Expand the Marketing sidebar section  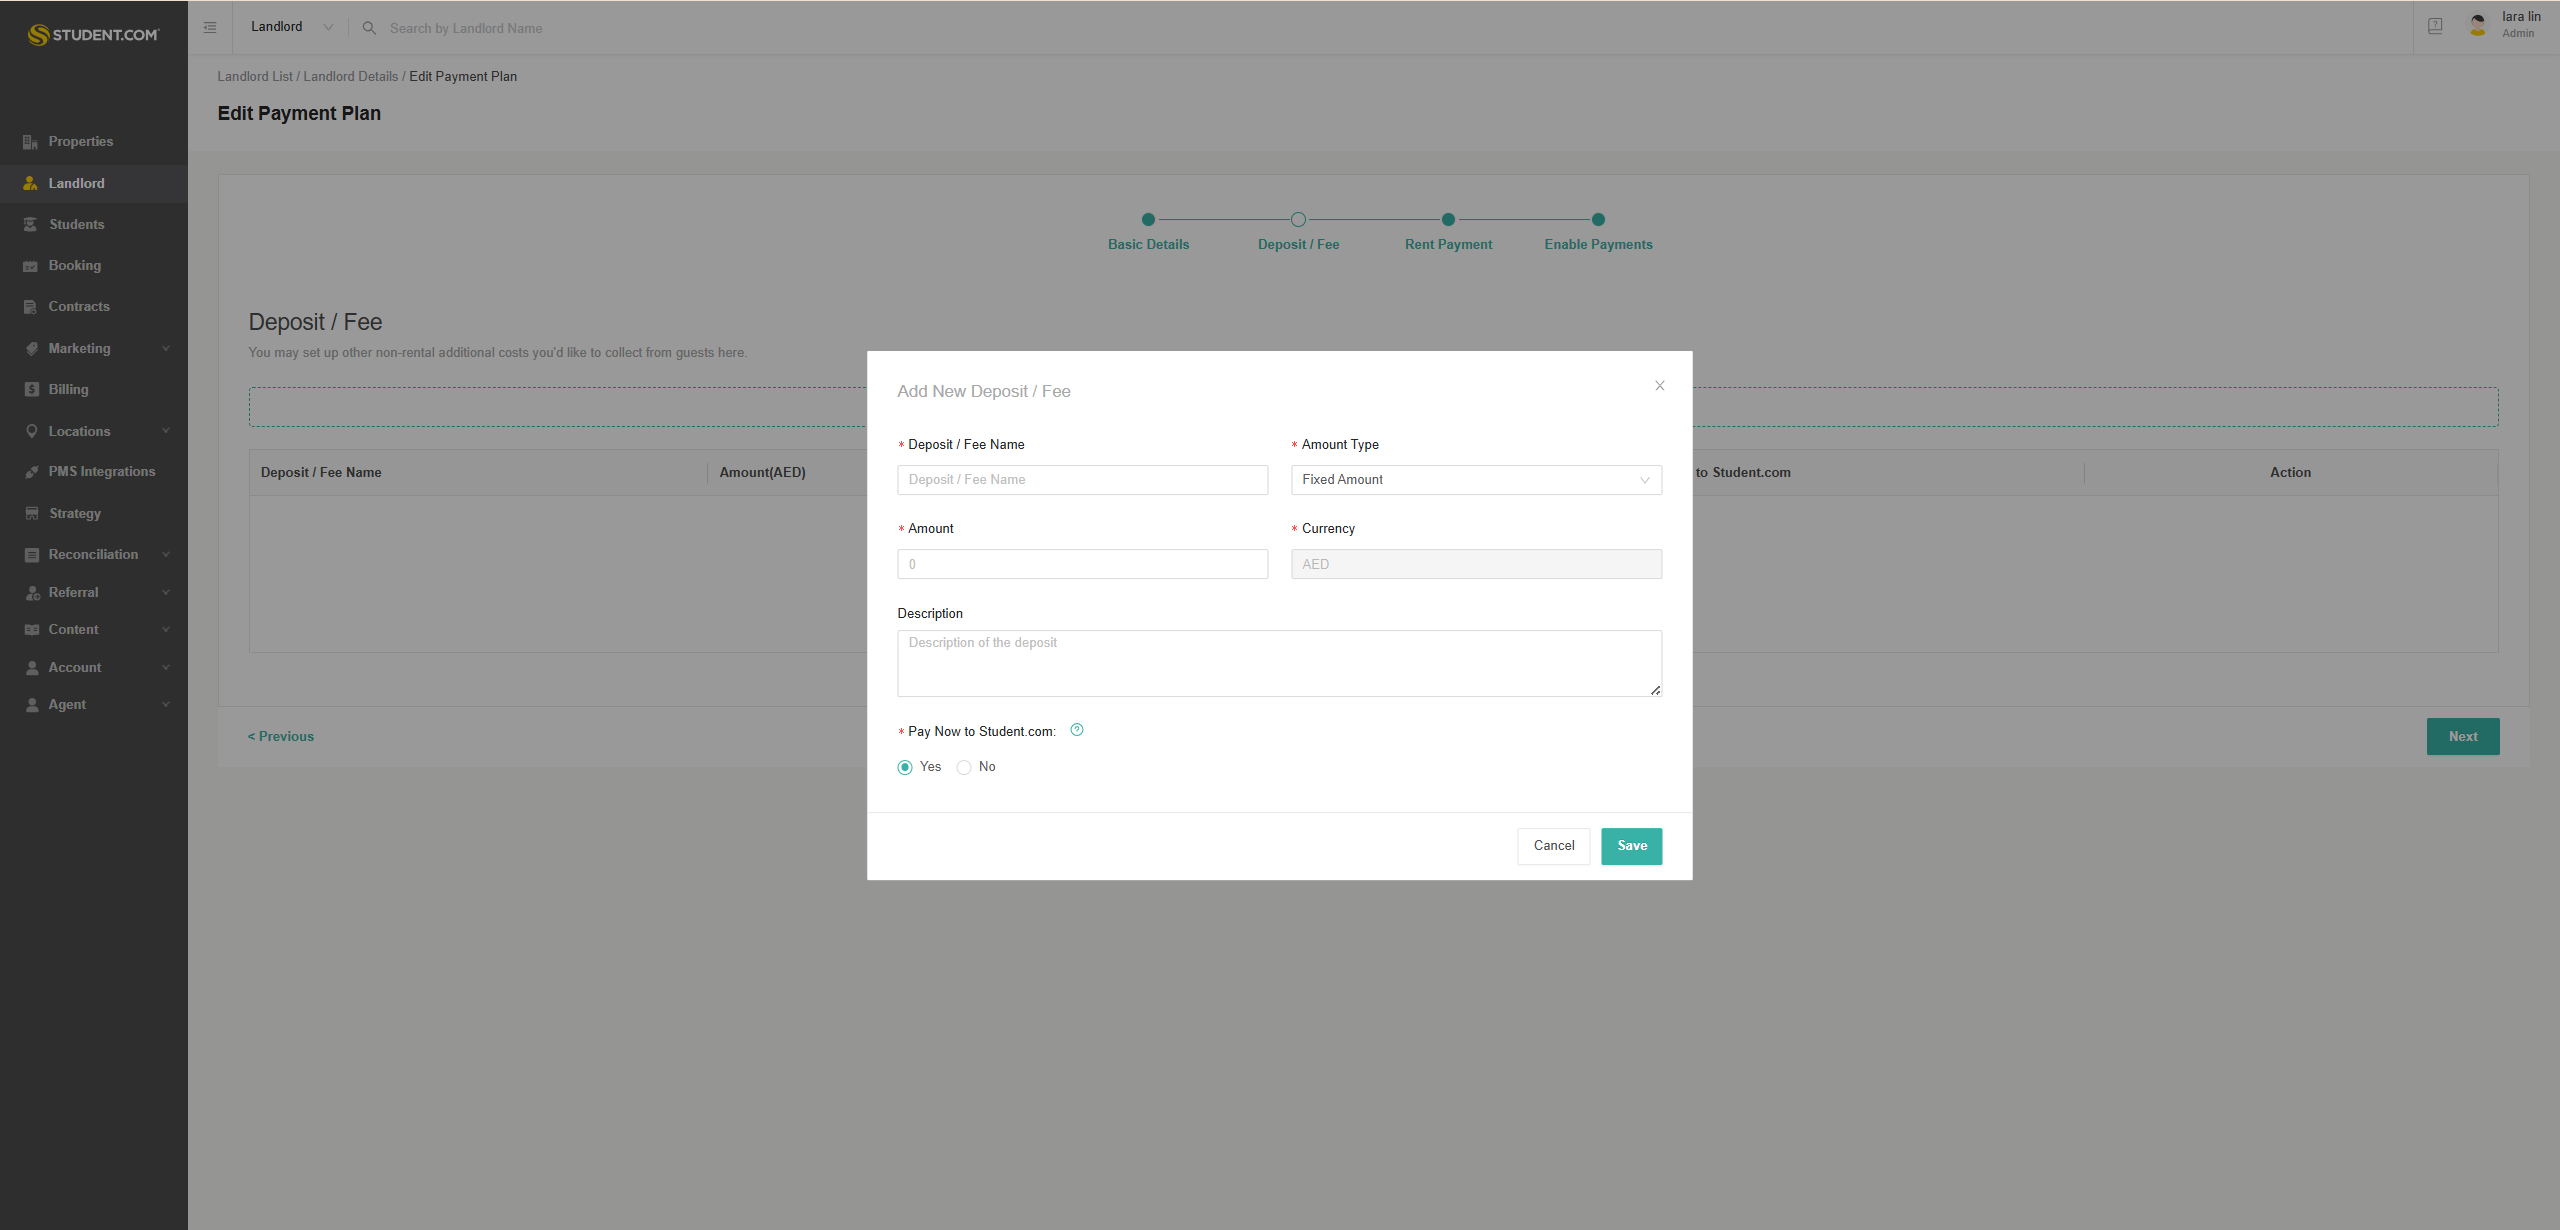coord(93,348)
